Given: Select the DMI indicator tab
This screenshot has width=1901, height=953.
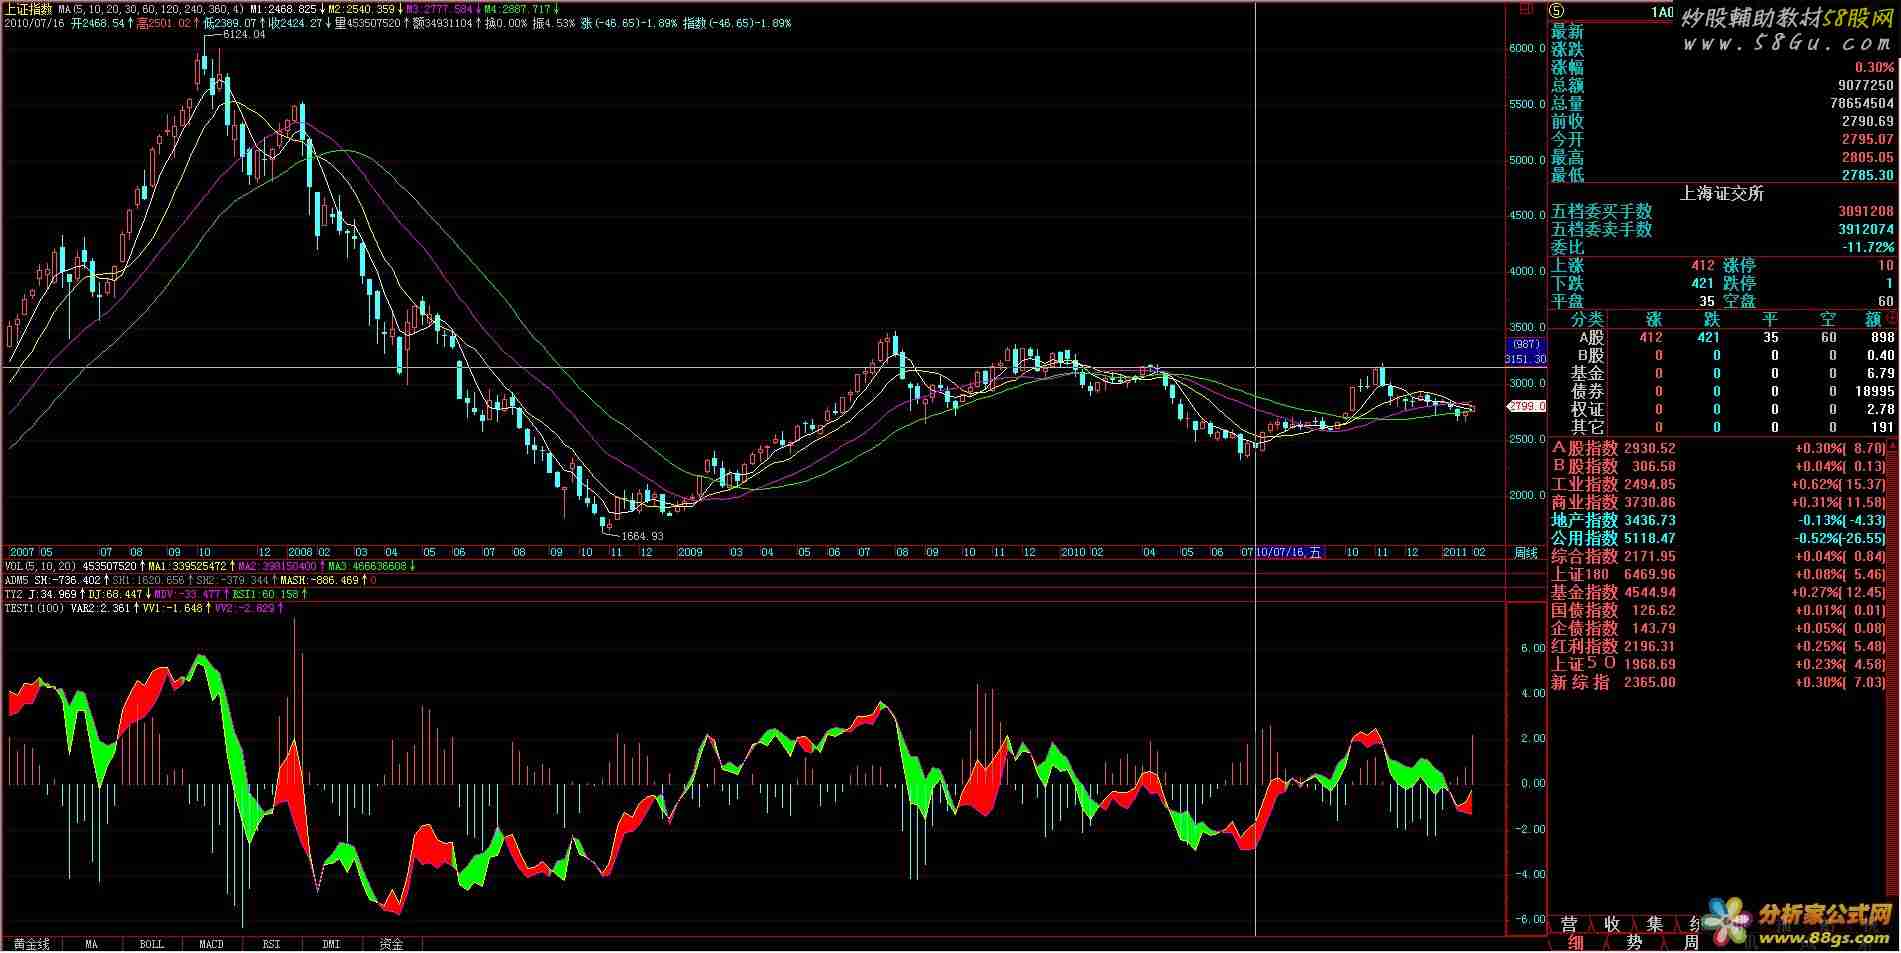Looking at the screenshot, I should pyautogui.click(x=332, y=944).
